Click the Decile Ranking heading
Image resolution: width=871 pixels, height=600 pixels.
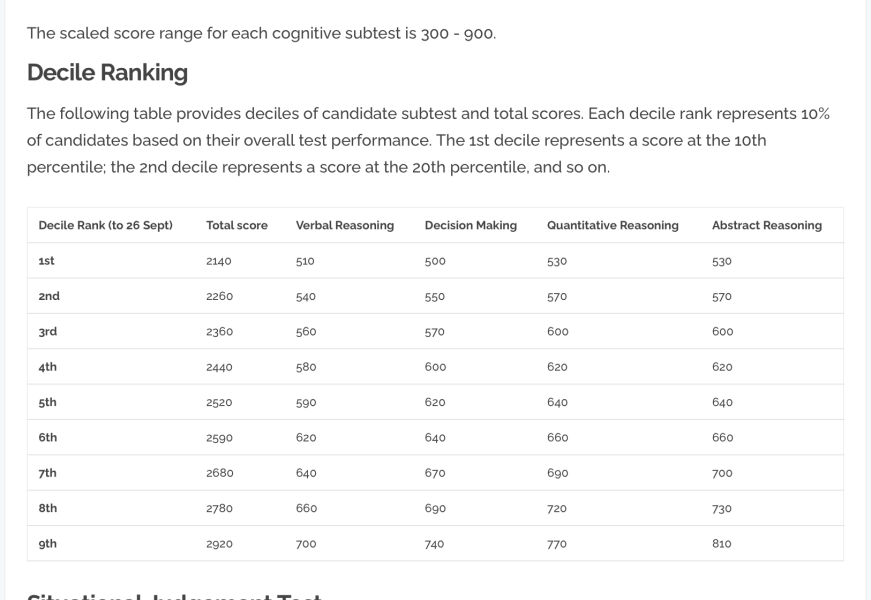click(x=107, y=73)
